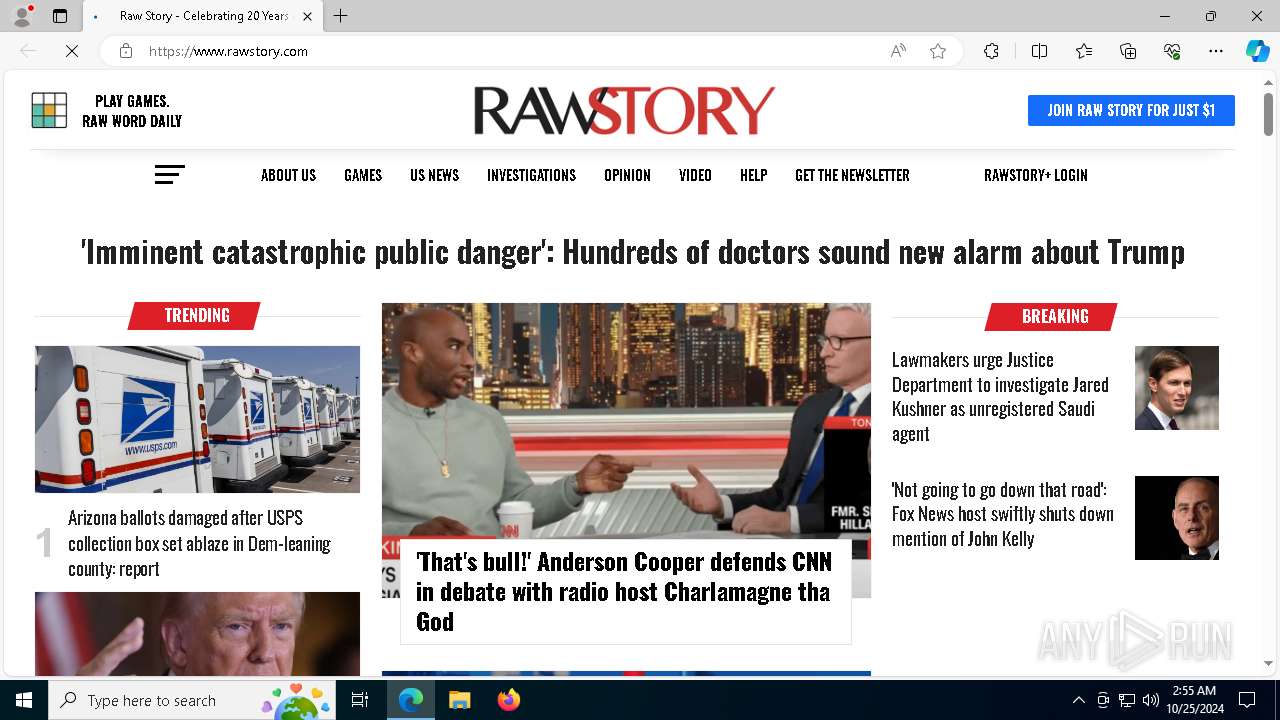Open Opinion section
Screen dimensions: 1280x720
627,175
